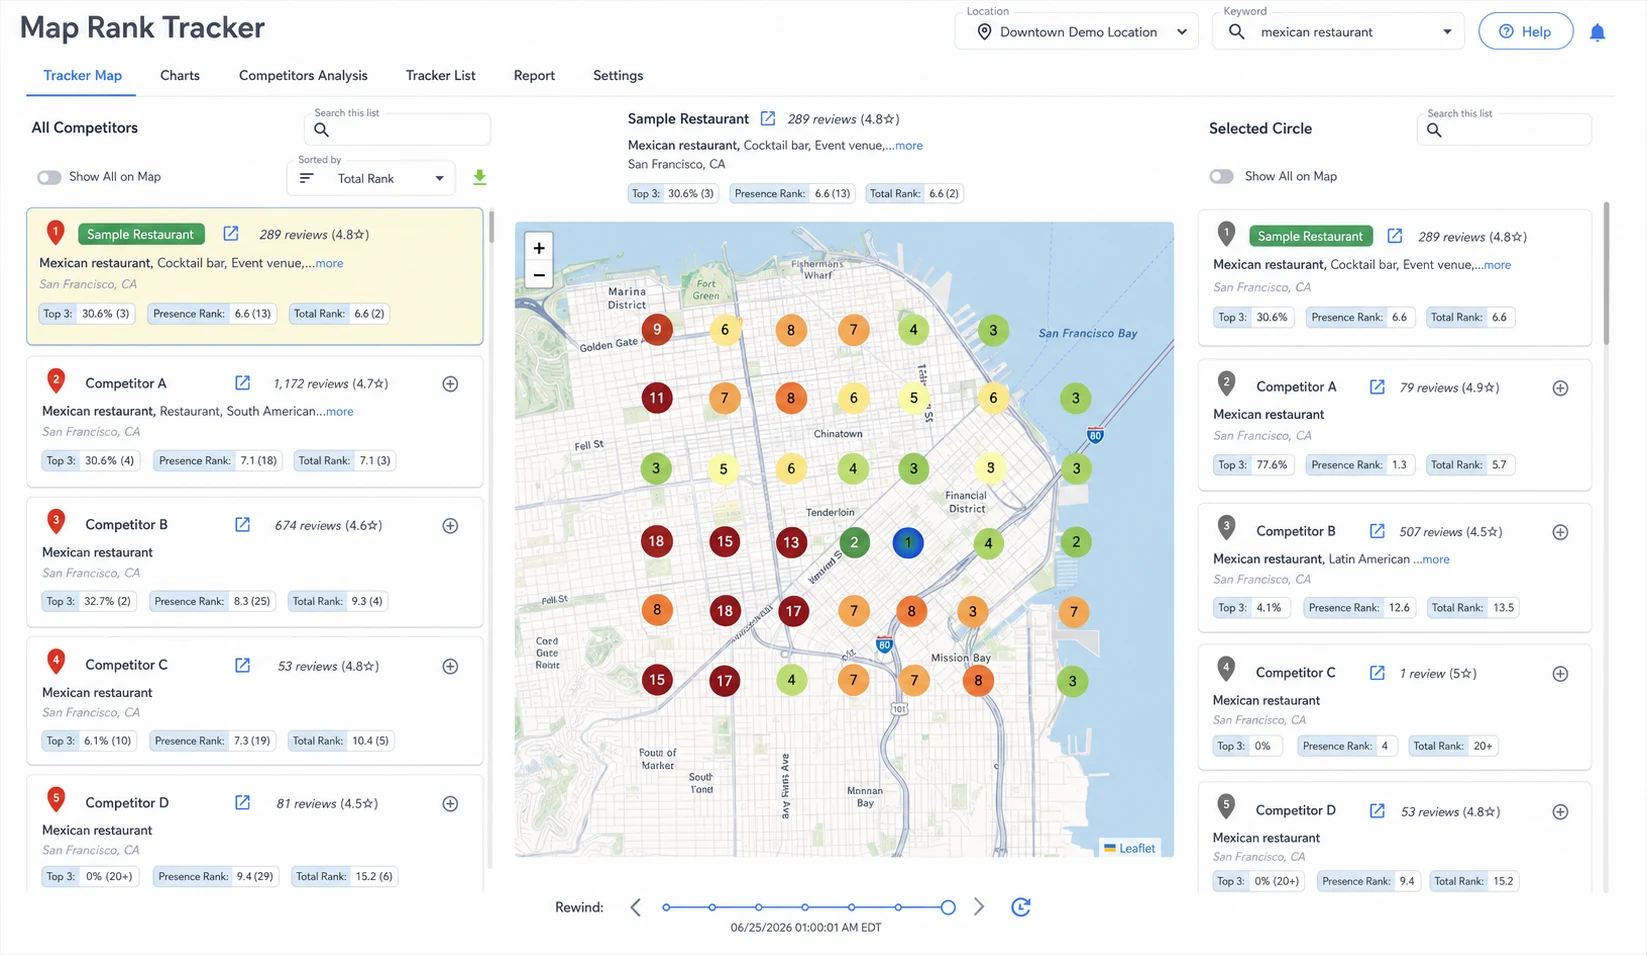Viewport: 1647px width, 955px height.
Task: Expand more categories under map header
Action: [x=908, y=145]
